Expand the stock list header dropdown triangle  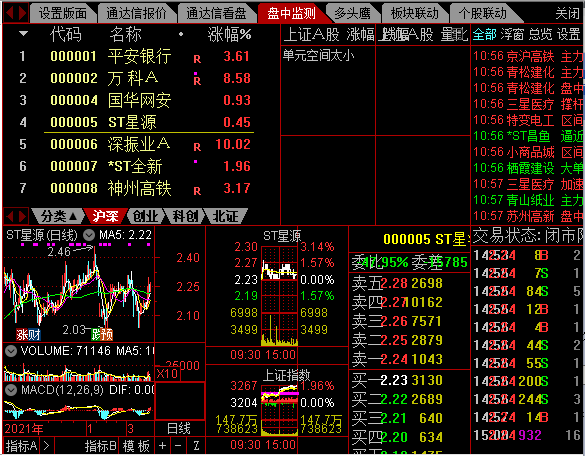click(x=23, y=34)
